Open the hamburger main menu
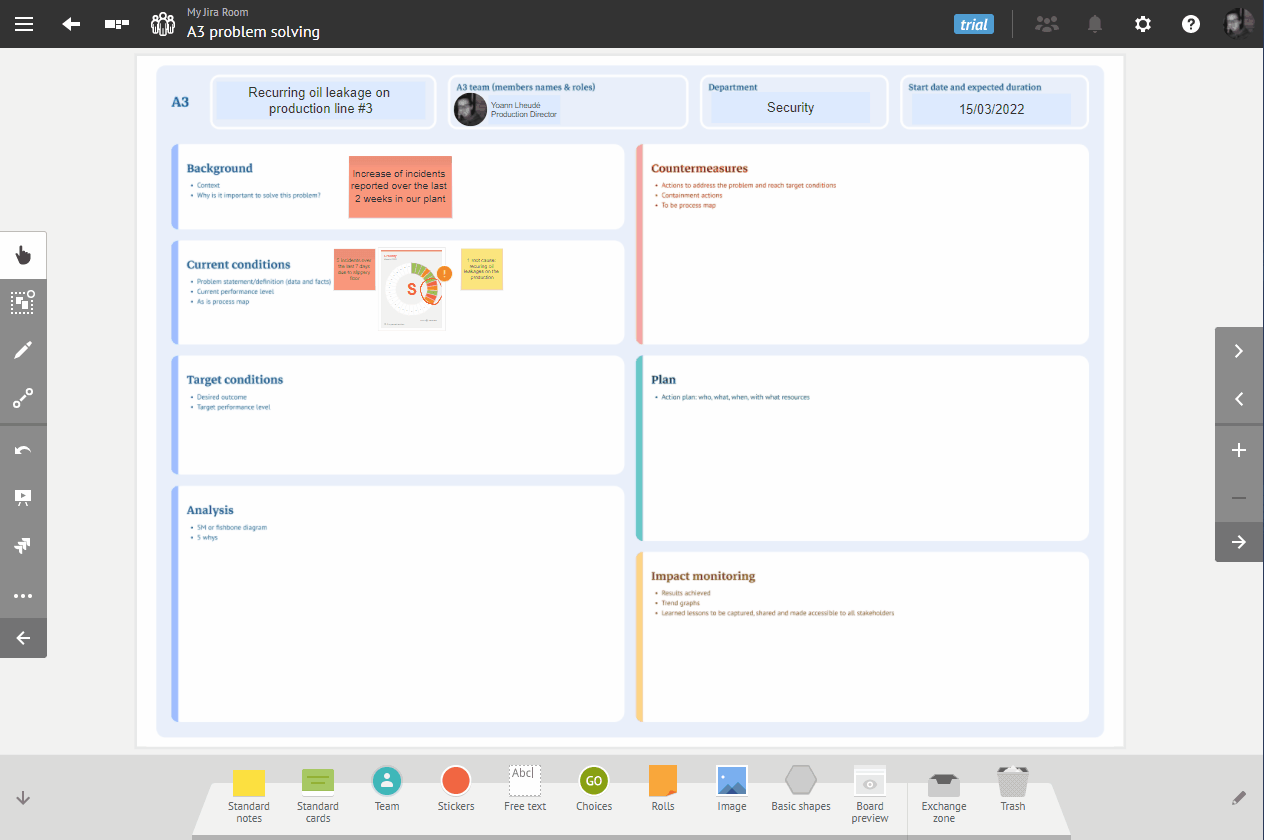 point(24,24)
